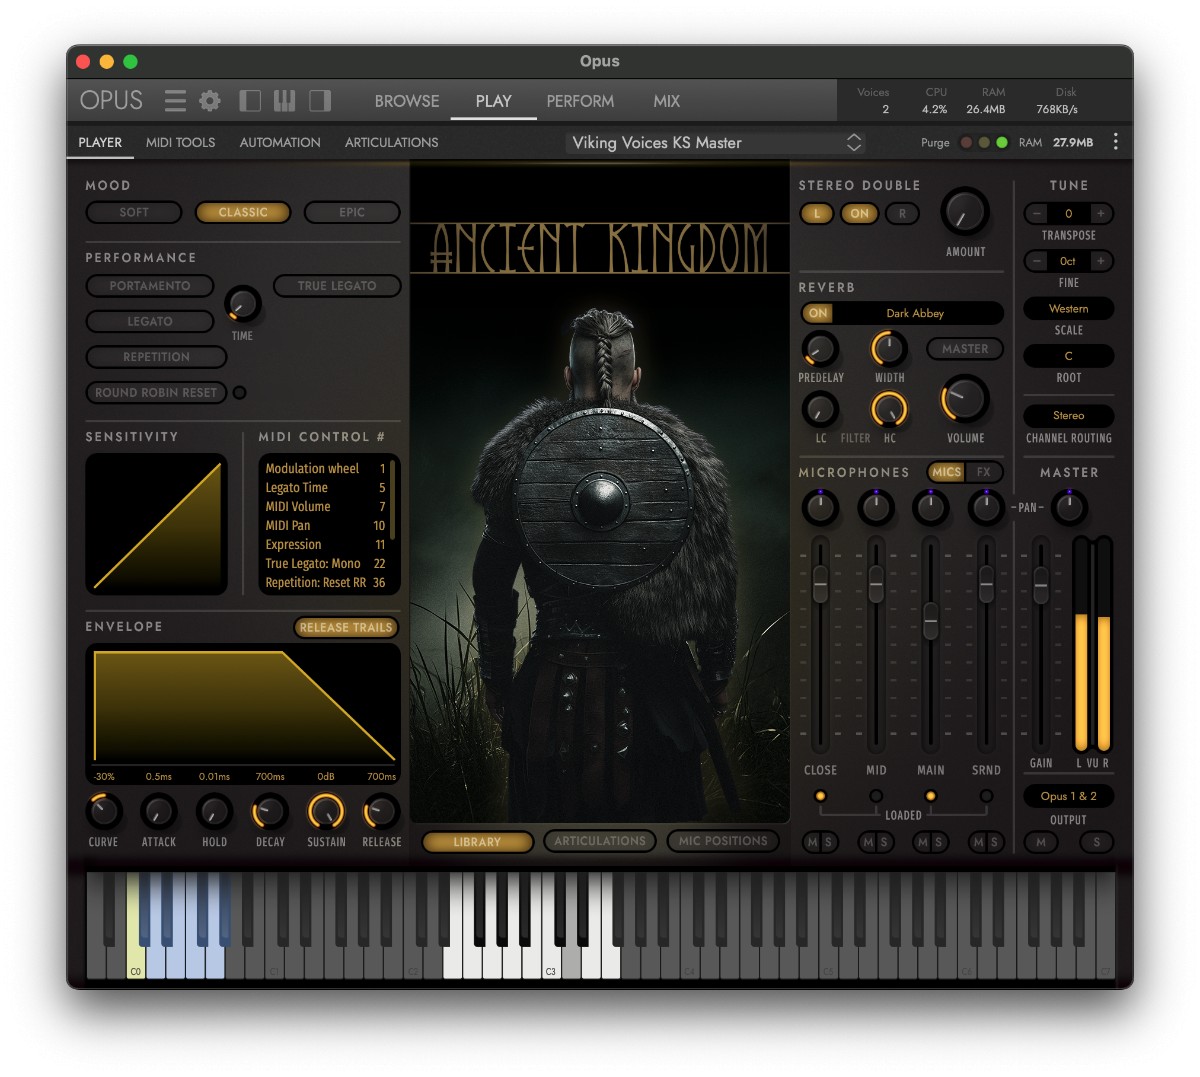Screen dimensions: 1200x1077
Task: Solo the Master output
Action: 1097,842
